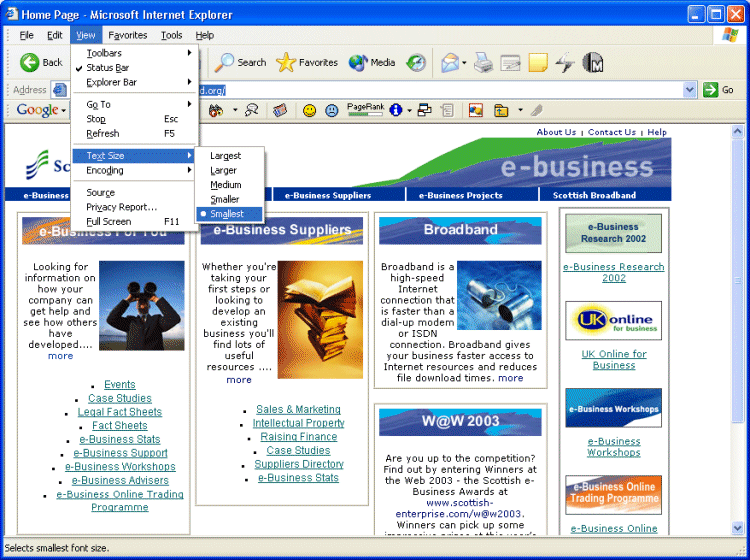Open the Help menu
The height and width of the screenshot is (560, 750).
pos(204,35)
